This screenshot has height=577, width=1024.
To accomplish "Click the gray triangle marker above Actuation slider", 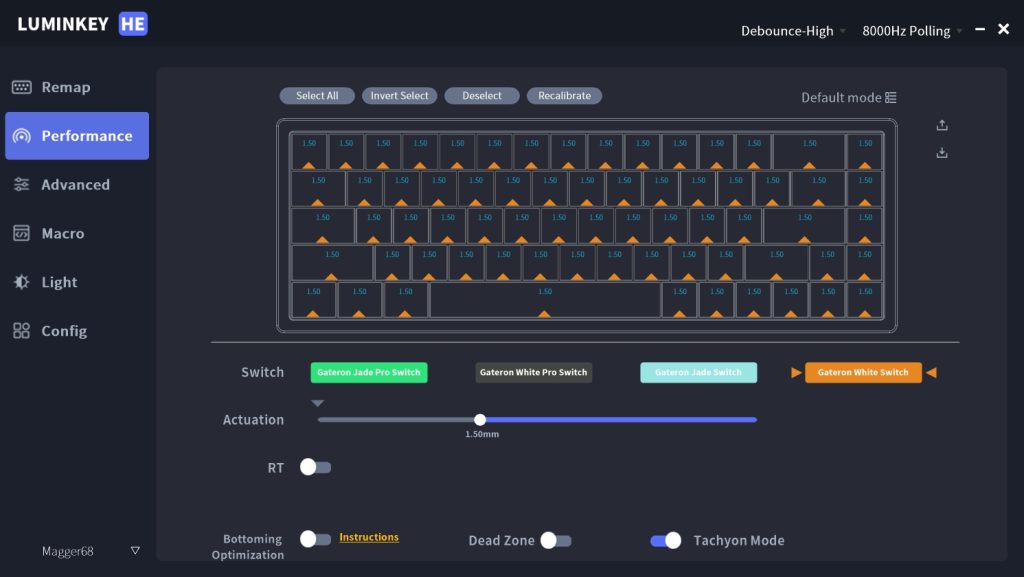I will 317,403.
